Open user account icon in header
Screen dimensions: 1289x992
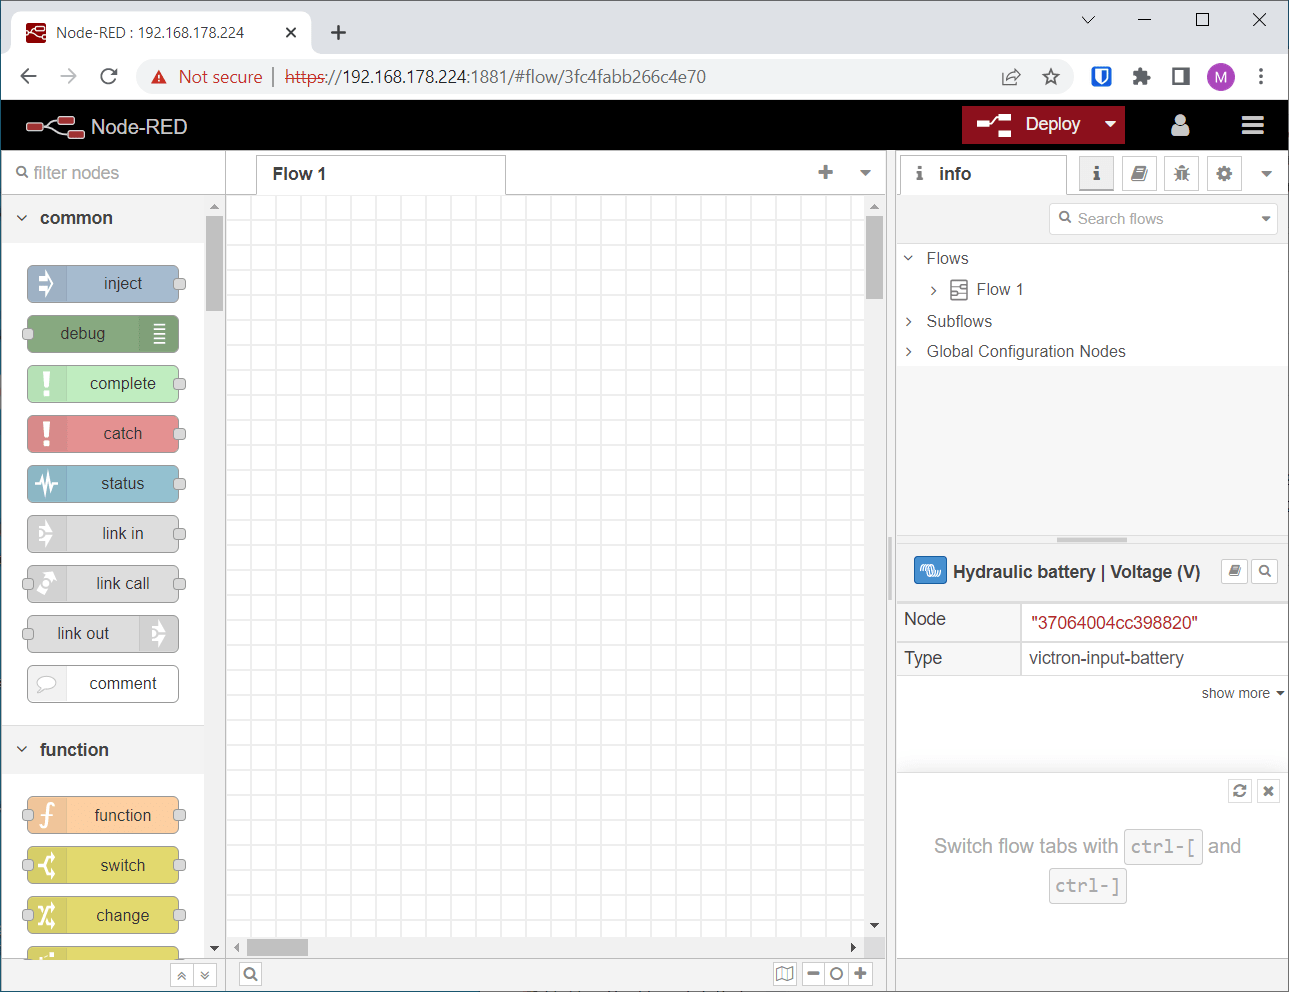pos(1180,125)
